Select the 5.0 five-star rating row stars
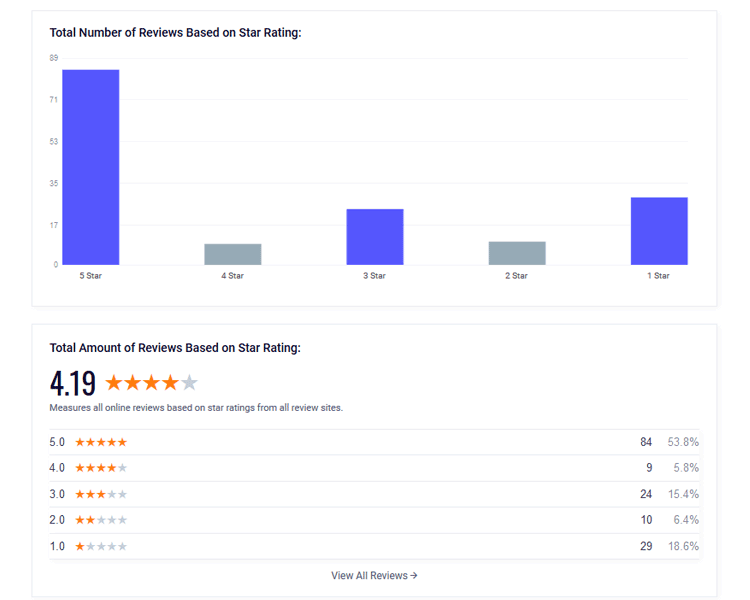750x600 pixels. 101,442
